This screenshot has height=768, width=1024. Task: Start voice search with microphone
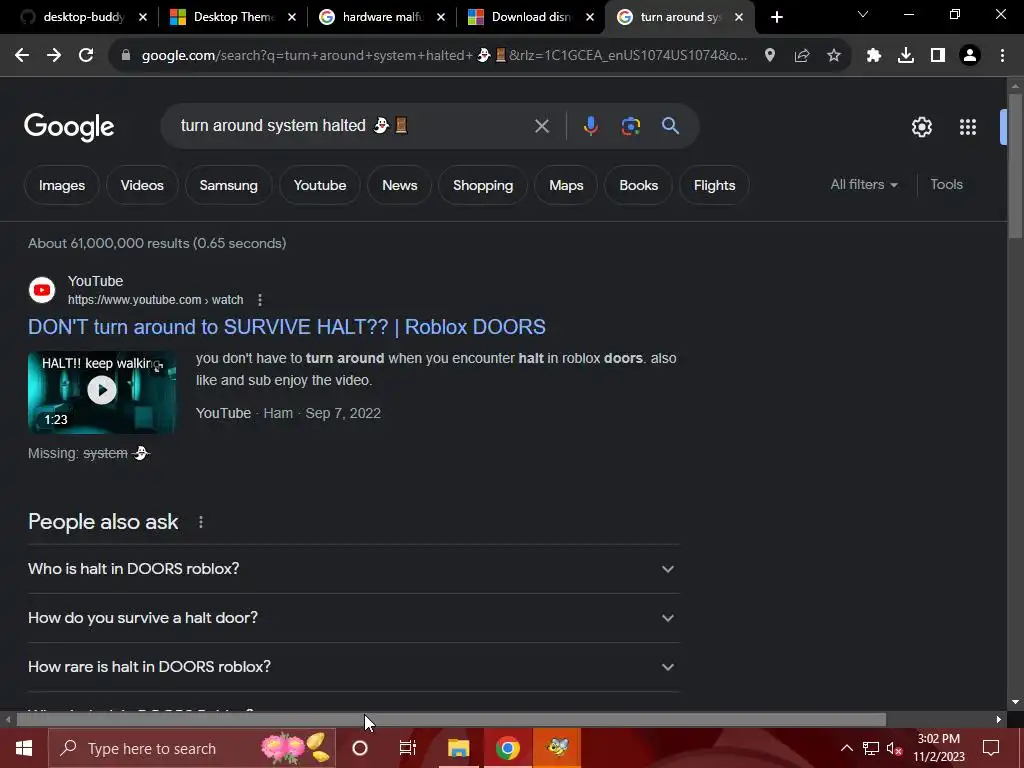(x=590, y=126)
